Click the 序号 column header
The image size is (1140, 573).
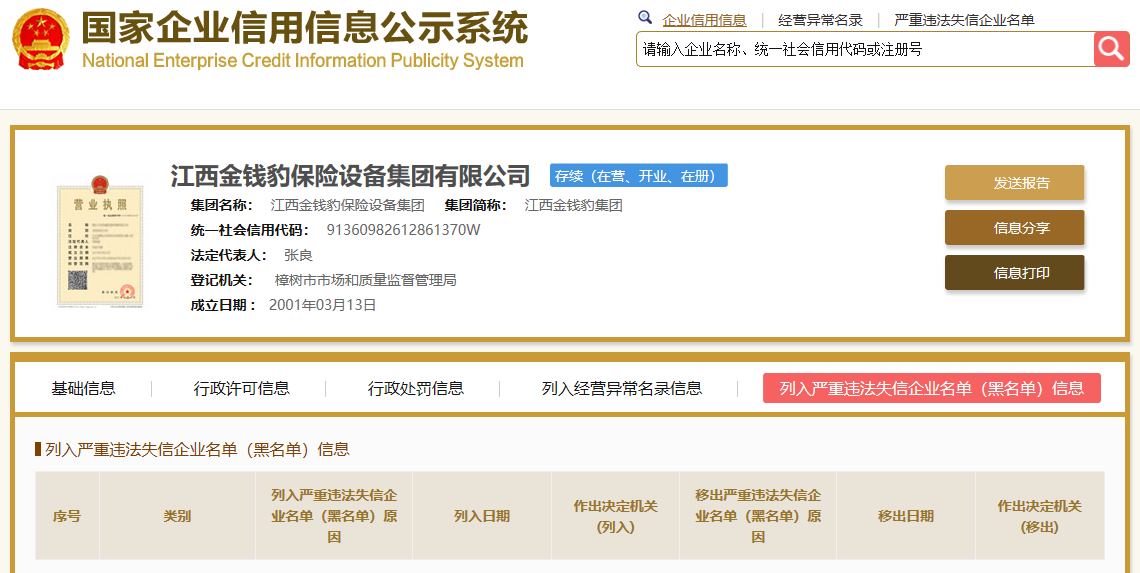tap(67, 516)
